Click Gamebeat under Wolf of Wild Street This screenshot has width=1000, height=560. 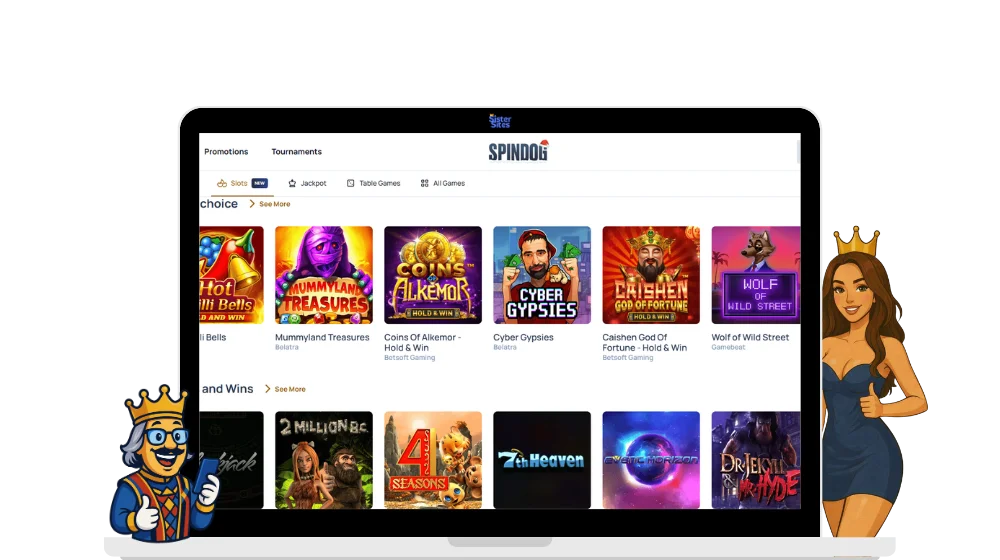click(x=728, y=348)
